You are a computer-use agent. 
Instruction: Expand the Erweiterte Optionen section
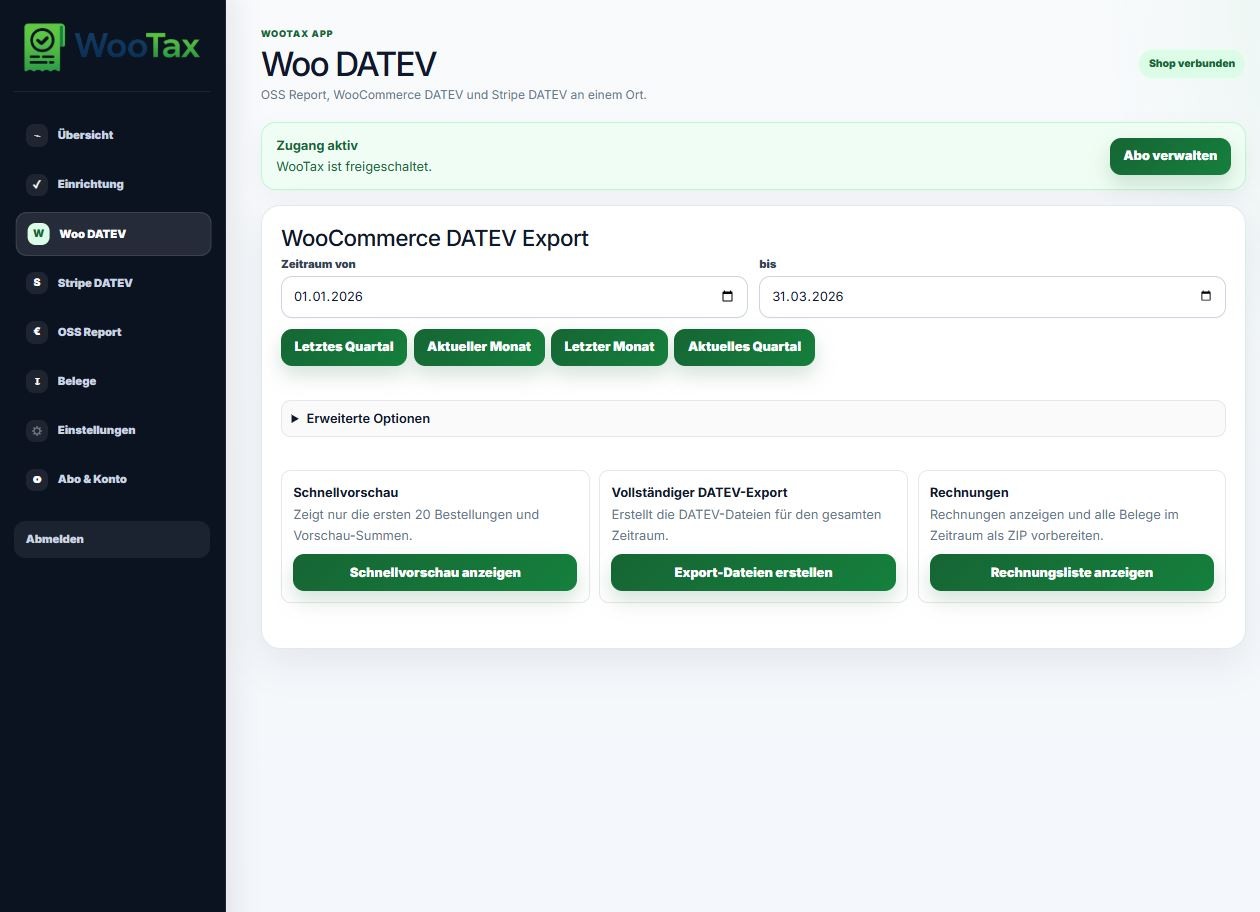point(753,419)
